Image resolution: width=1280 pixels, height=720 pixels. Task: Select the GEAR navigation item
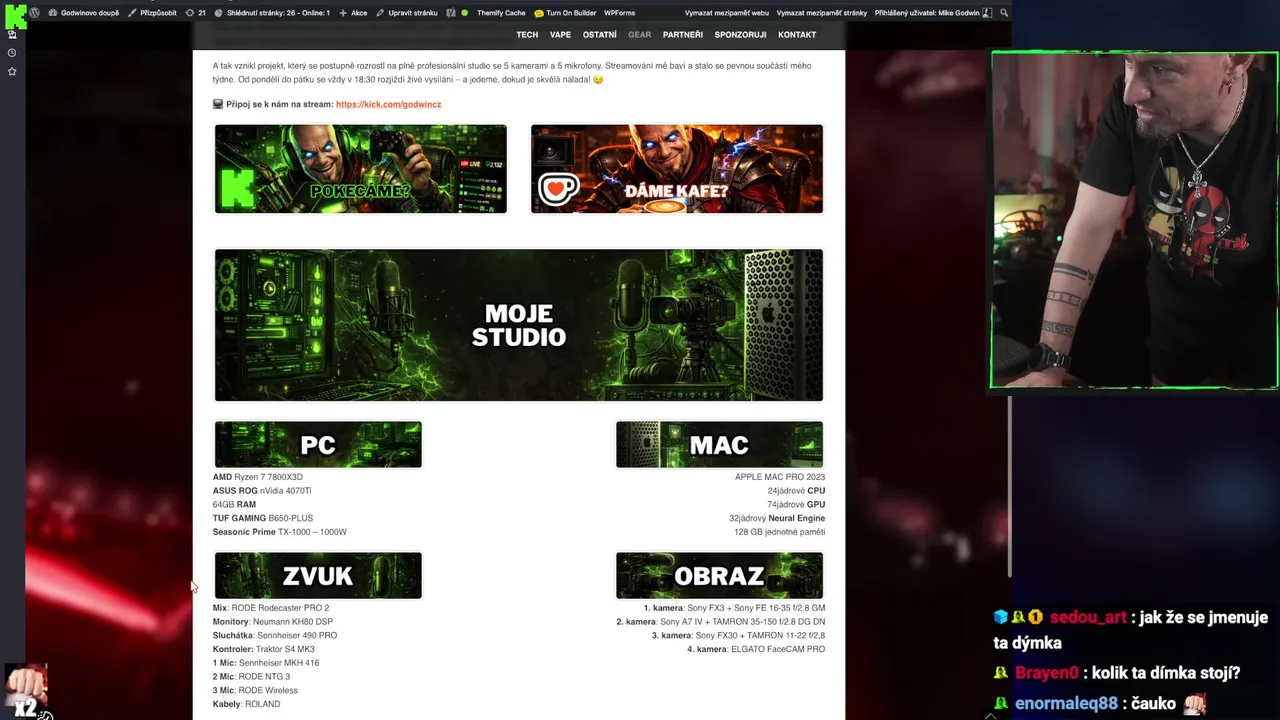639,35
